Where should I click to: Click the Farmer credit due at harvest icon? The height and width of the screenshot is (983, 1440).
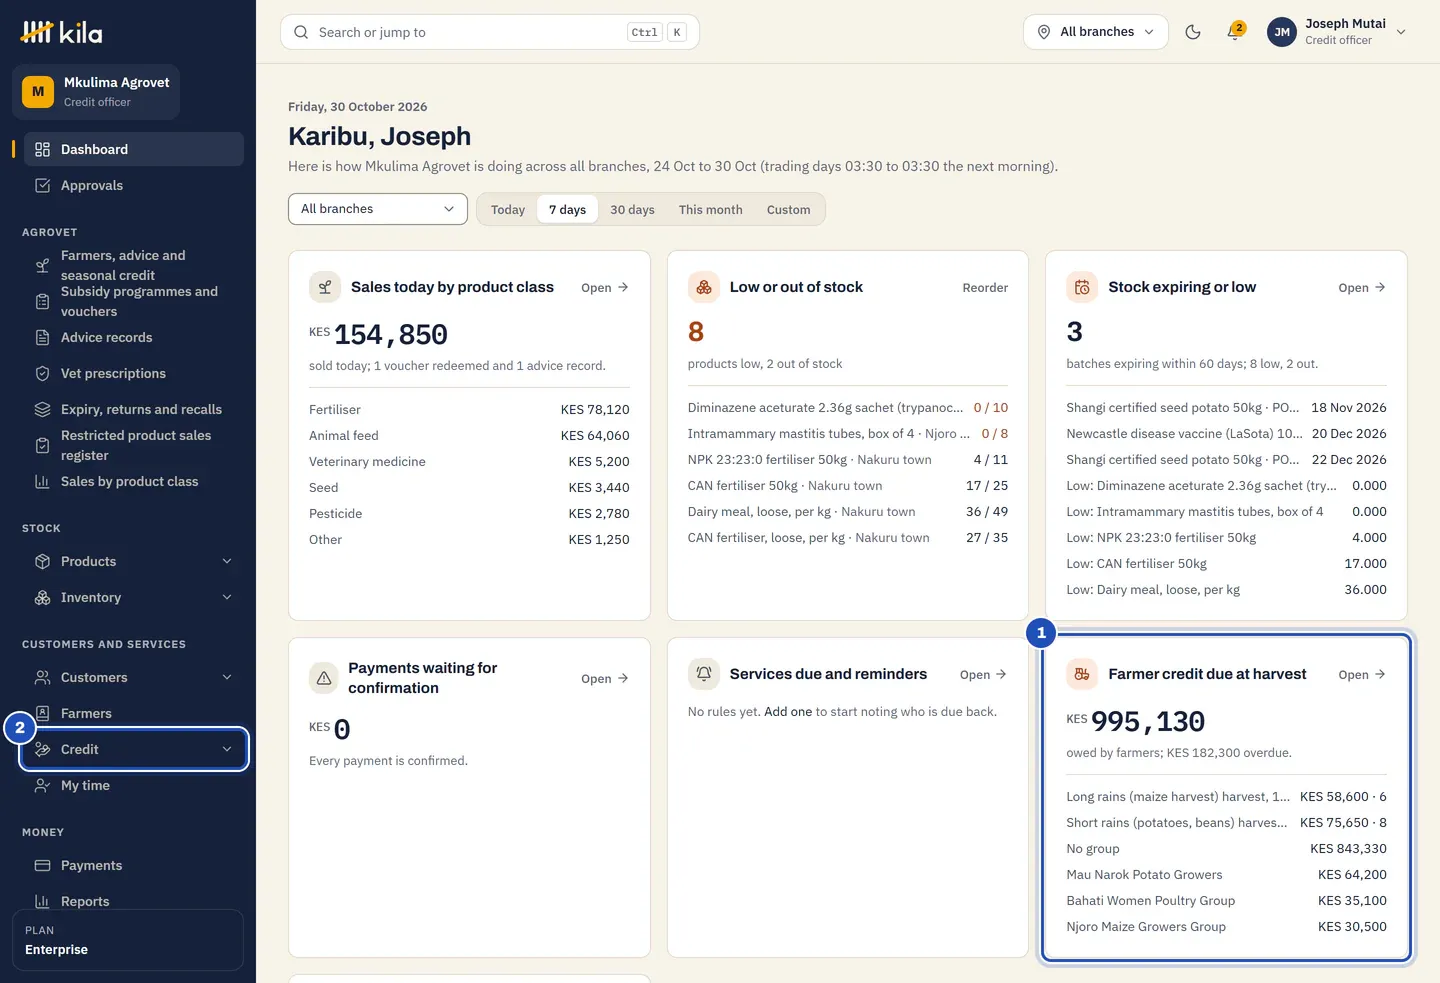pyautogui.click(x=1082, y=674)
